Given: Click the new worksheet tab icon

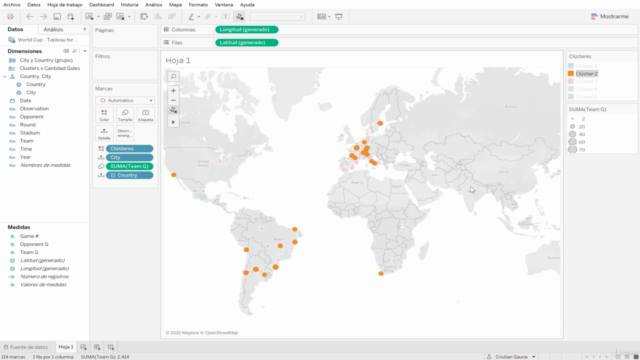Looking at the screenshot, I should 83,347.
